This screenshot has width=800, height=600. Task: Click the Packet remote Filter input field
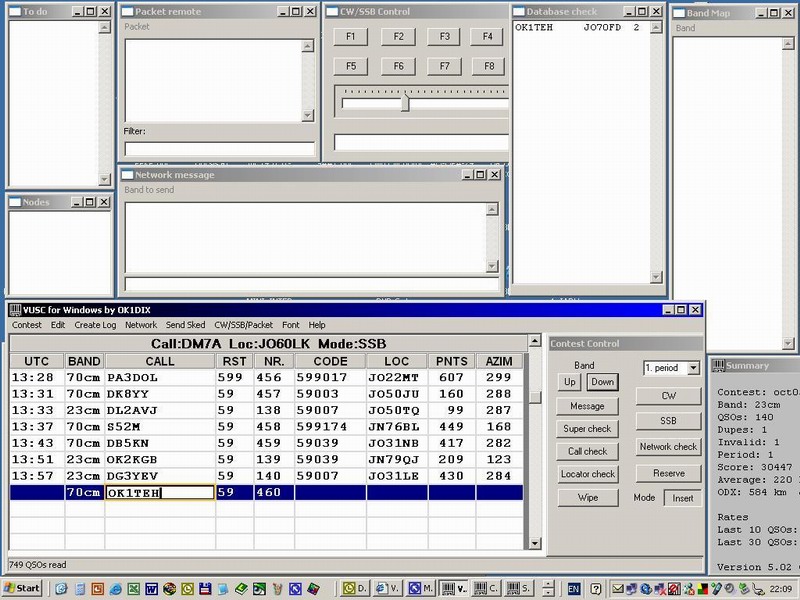[219, 148]
